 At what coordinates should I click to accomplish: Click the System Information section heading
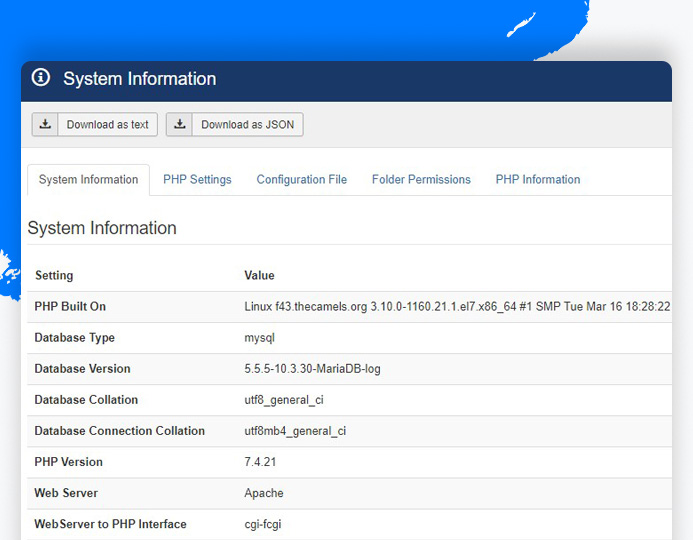tap(102, 228)
